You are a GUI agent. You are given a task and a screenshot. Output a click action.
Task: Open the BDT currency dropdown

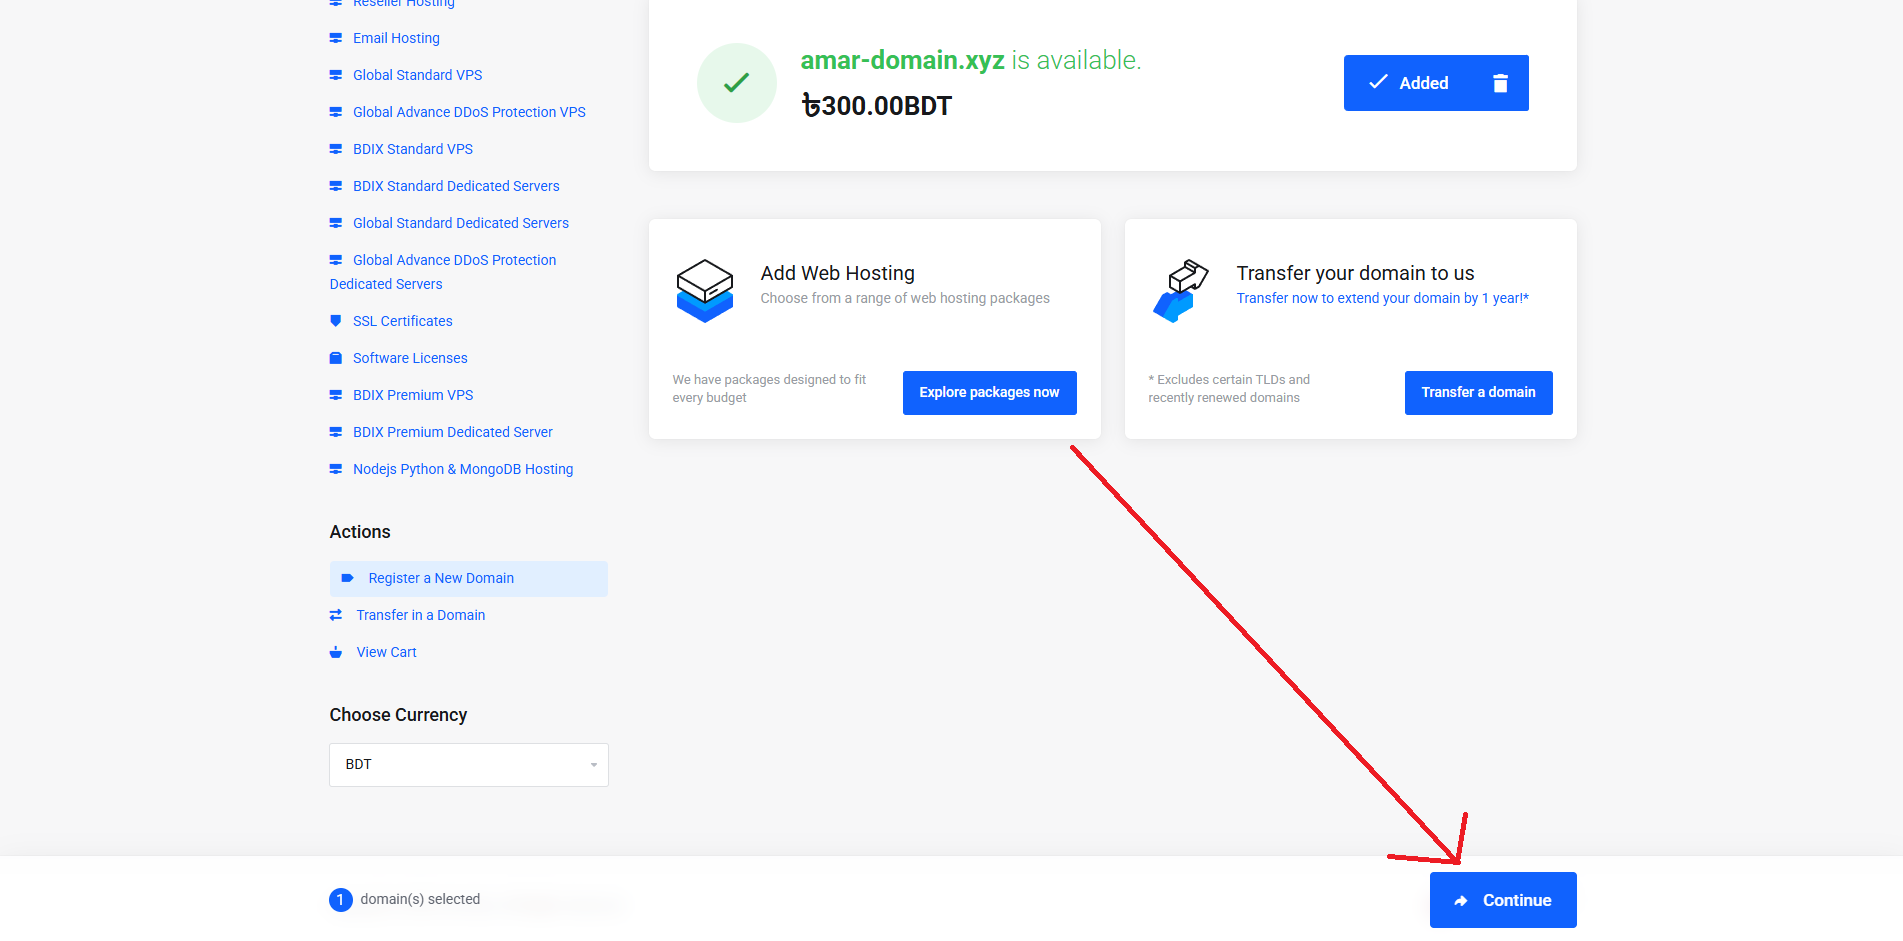(x=469, y=765)
